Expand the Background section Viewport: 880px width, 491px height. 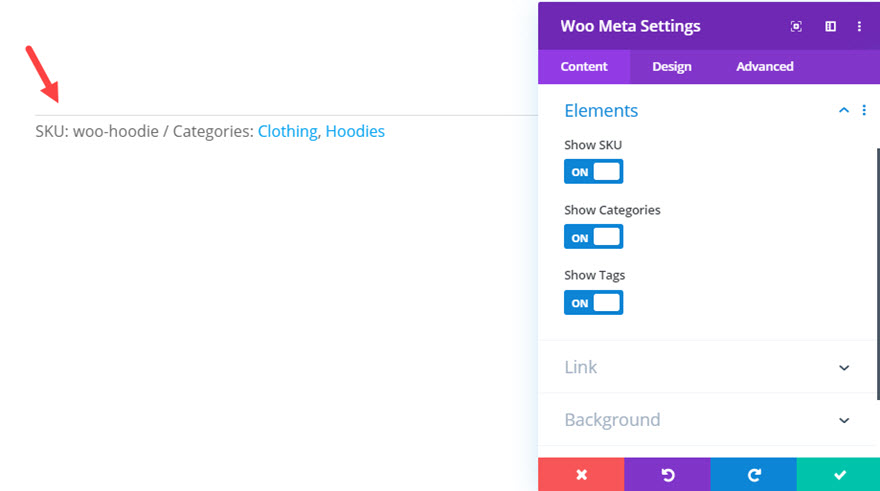[707, 420]
